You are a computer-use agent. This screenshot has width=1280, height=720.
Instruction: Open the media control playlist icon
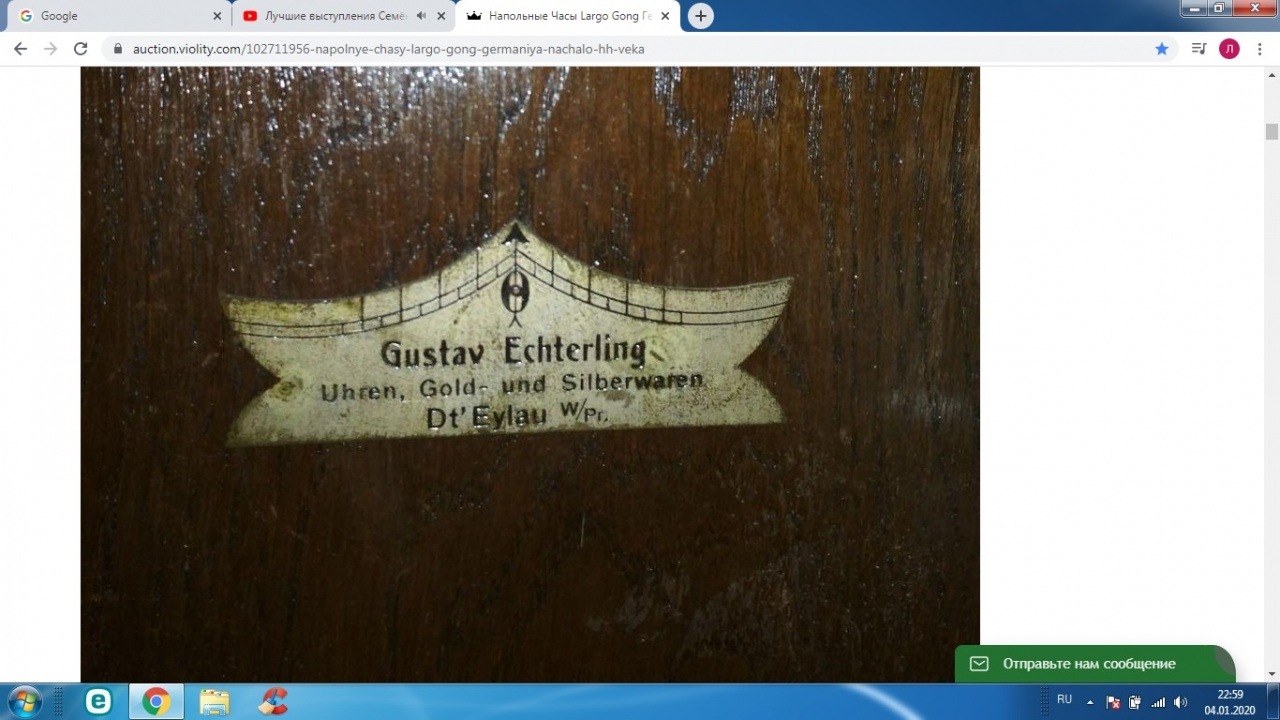coord(1198,49)
